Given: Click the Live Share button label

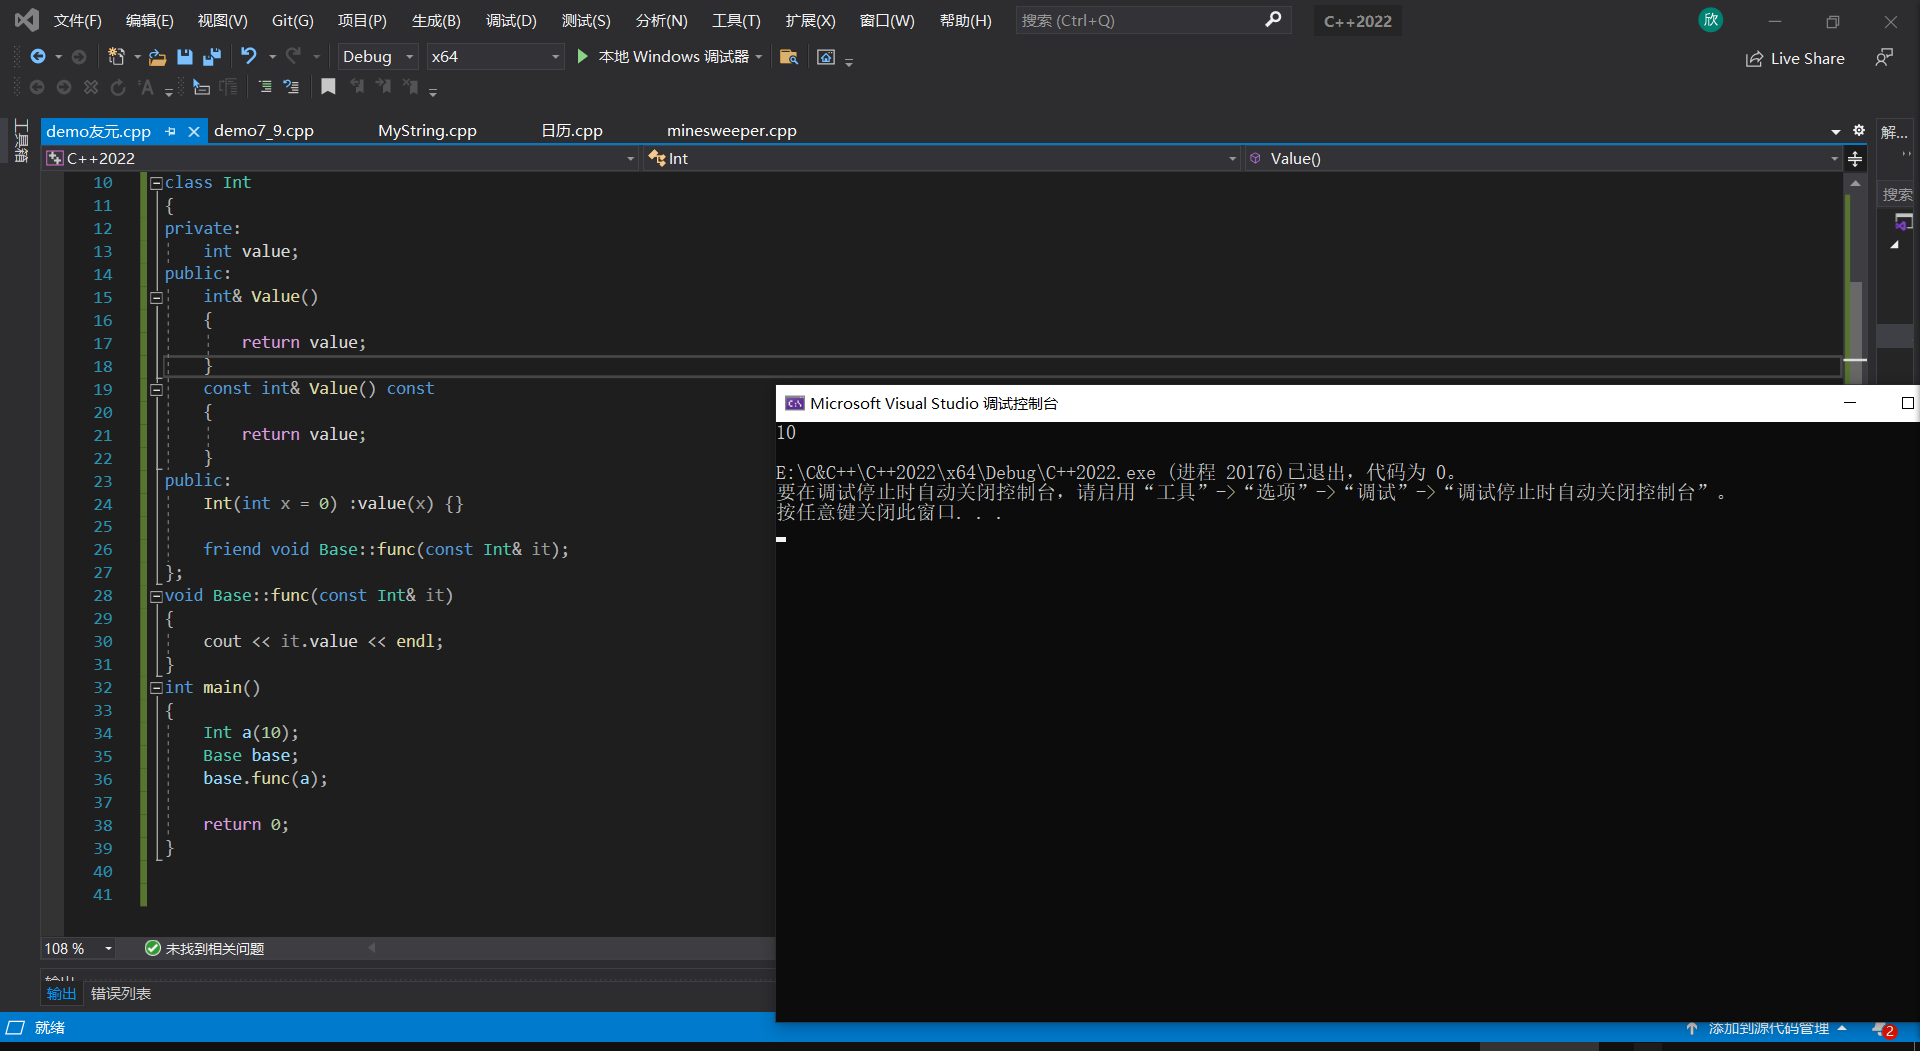Looking at the screenshot, I should (1807, 59).
